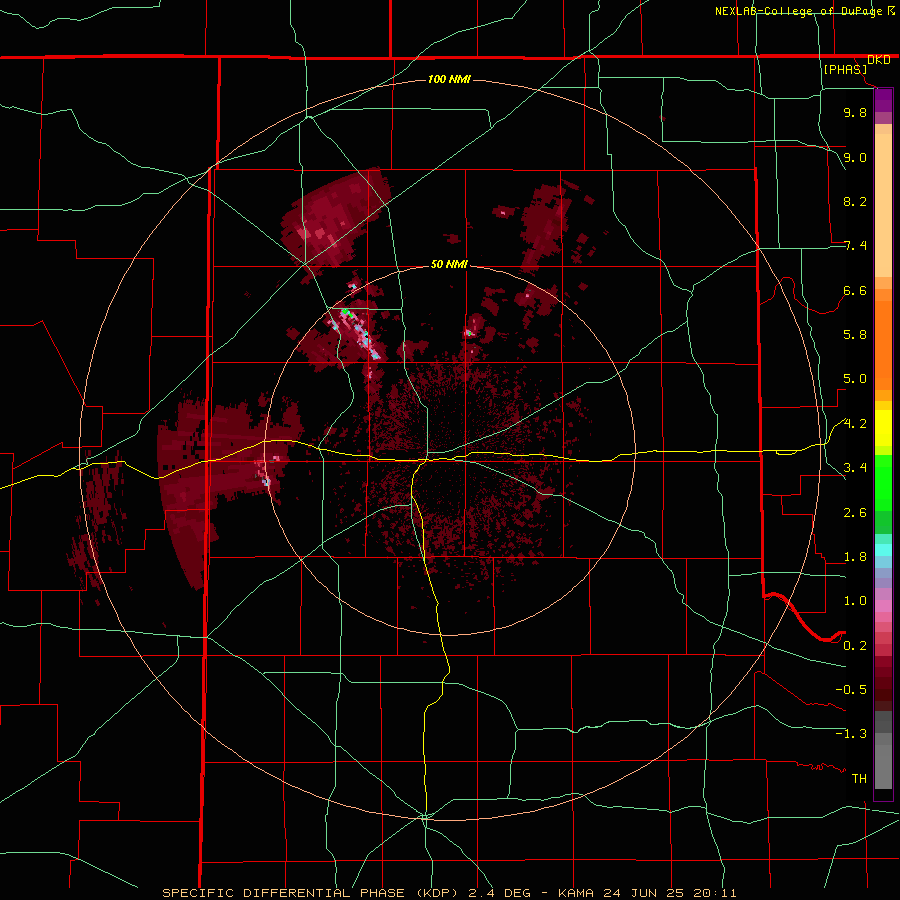Click the 2.6 scale value
Image resolution: width=900 pixels, height=900 pixels.
click(x=855, y=513)
